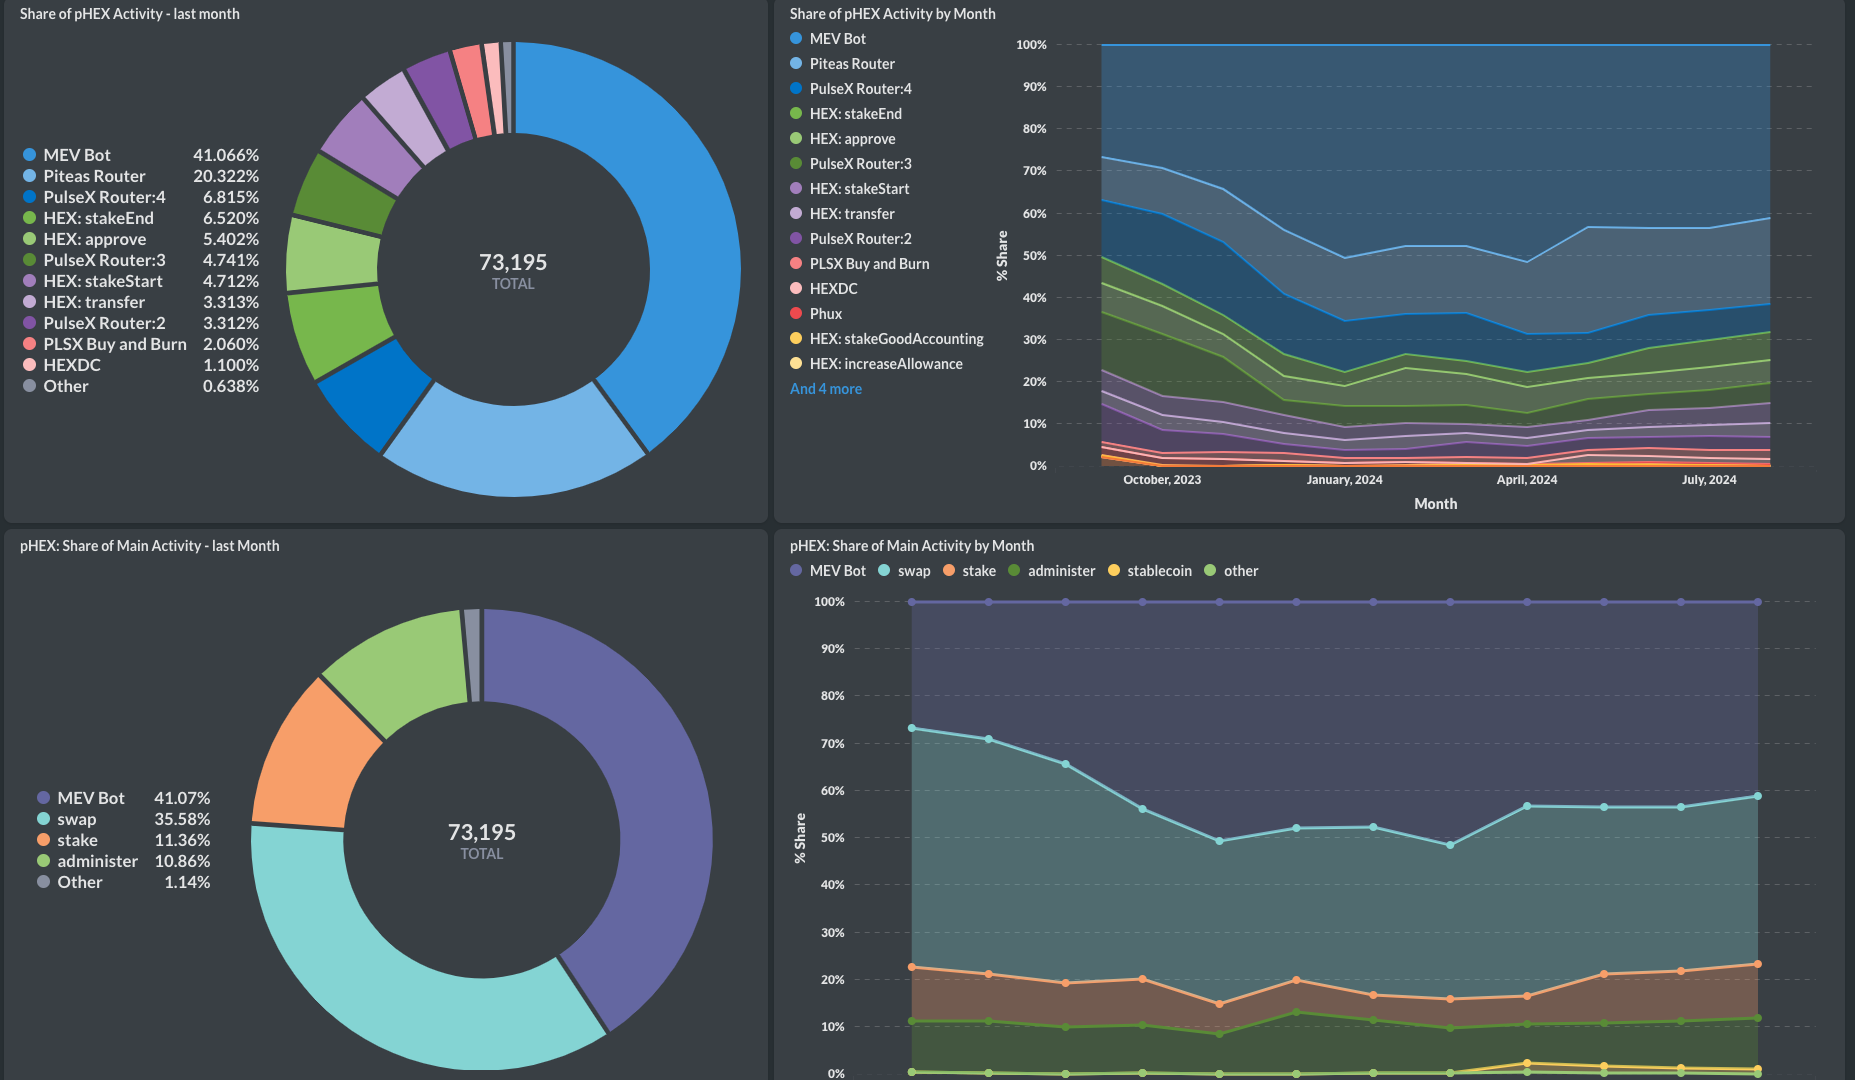The image size is (1855, 1080).
Task: Click the first swap data point on line chart
Action: pyautogui.click(x=911, y=728)
